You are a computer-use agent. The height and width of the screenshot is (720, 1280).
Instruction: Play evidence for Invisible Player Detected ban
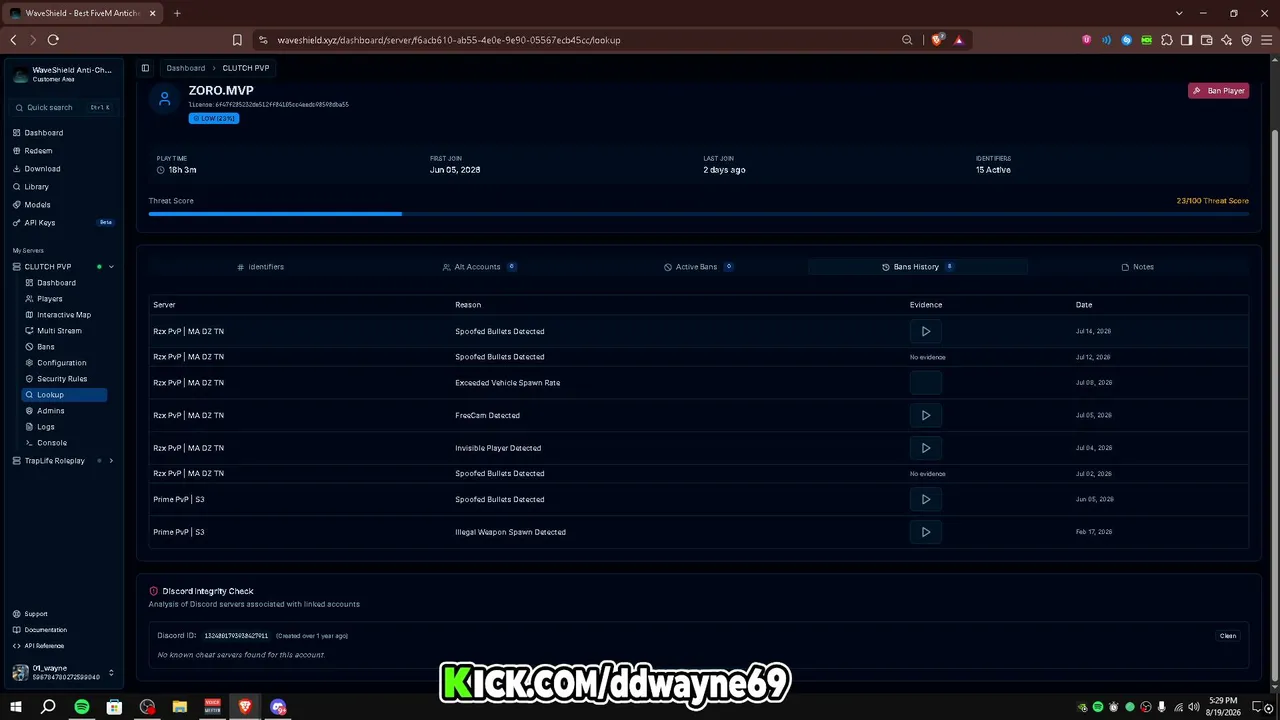tap(926, 448)
